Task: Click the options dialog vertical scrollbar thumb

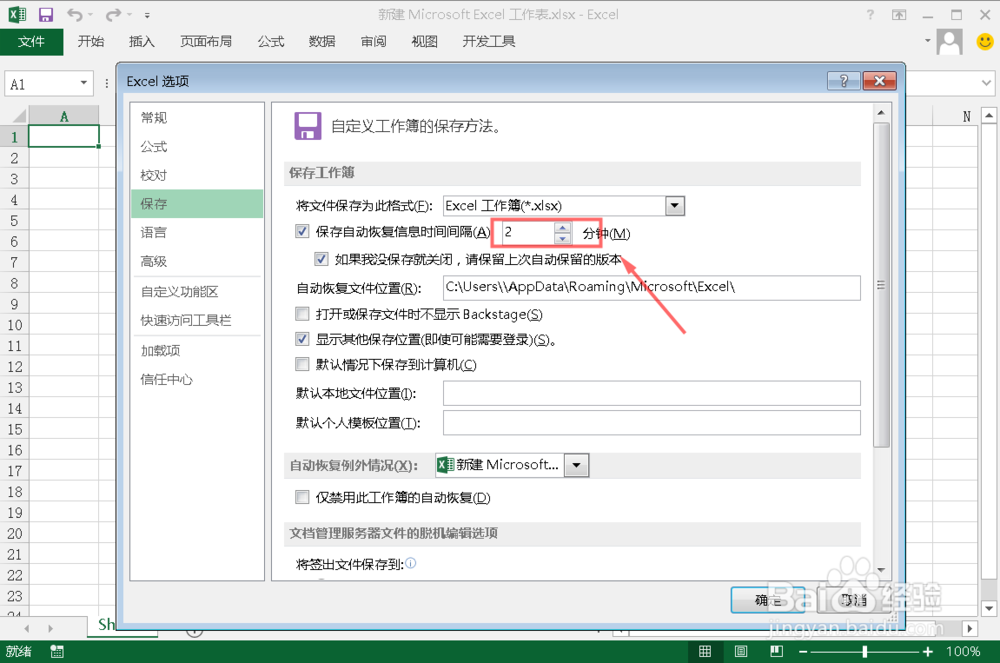Action: pyautogui.click(x=881, y=285)
